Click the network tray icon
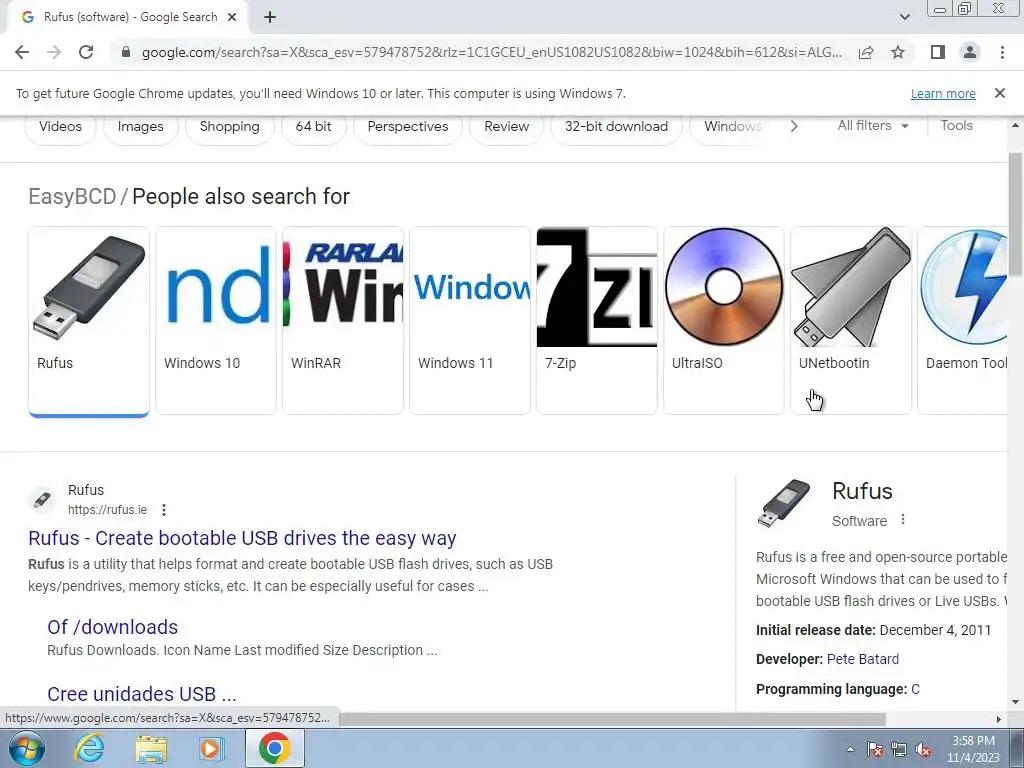 (899, 749)
